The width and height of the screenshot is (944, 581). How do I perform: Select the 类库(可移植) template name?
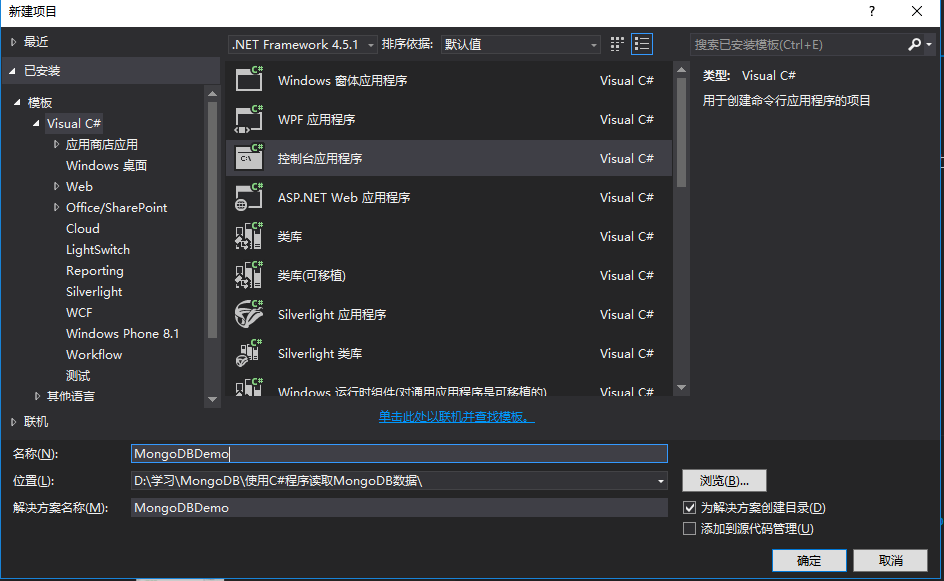(312, 276)
